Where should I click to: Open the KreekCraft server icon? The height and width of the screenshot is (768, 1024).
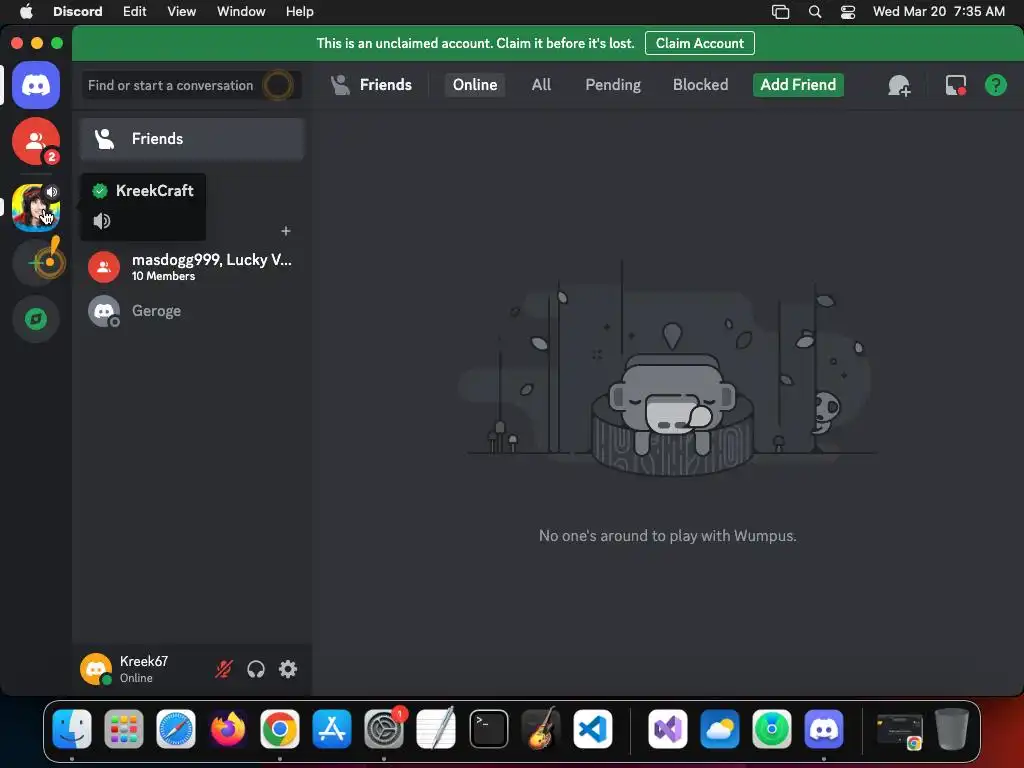36,208
